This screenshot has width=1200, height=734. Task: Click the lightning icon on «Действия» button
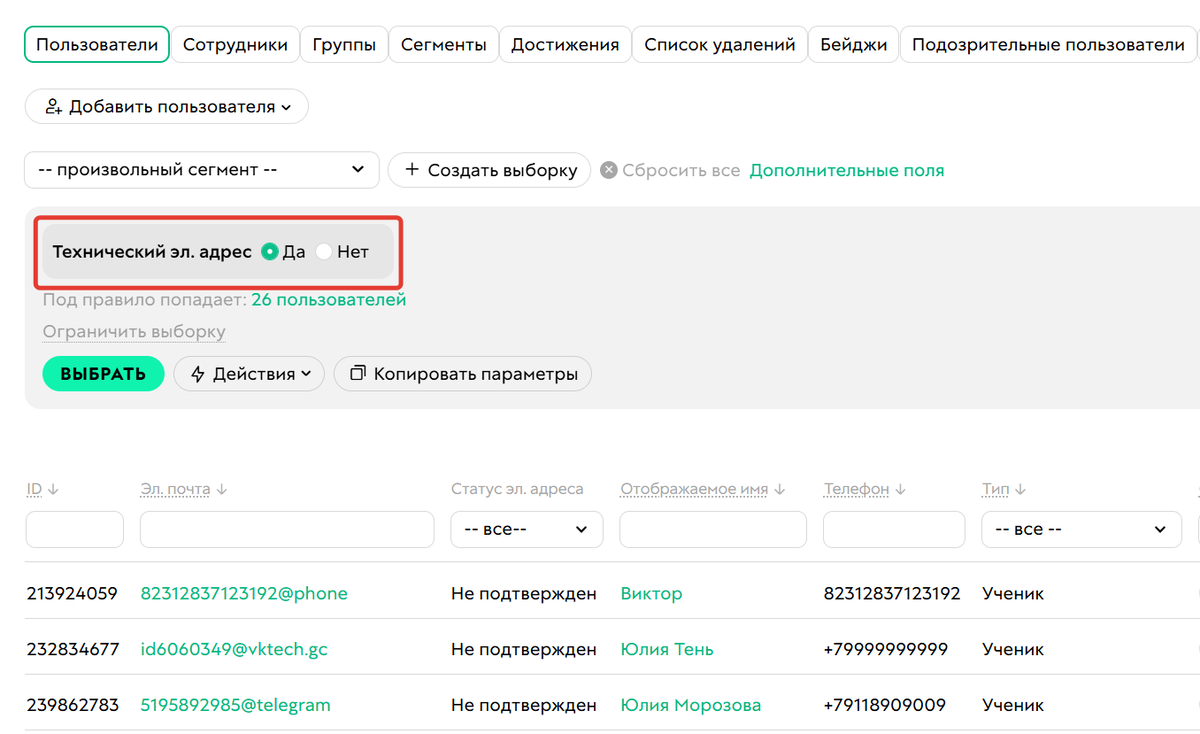(198, 373)
